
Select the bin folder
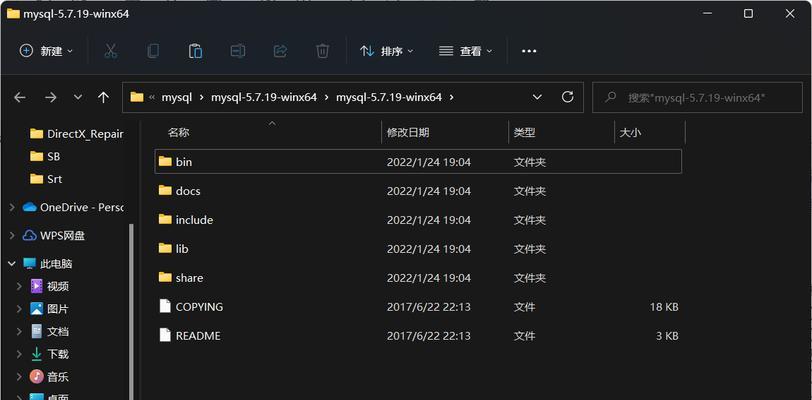point(418,162)
